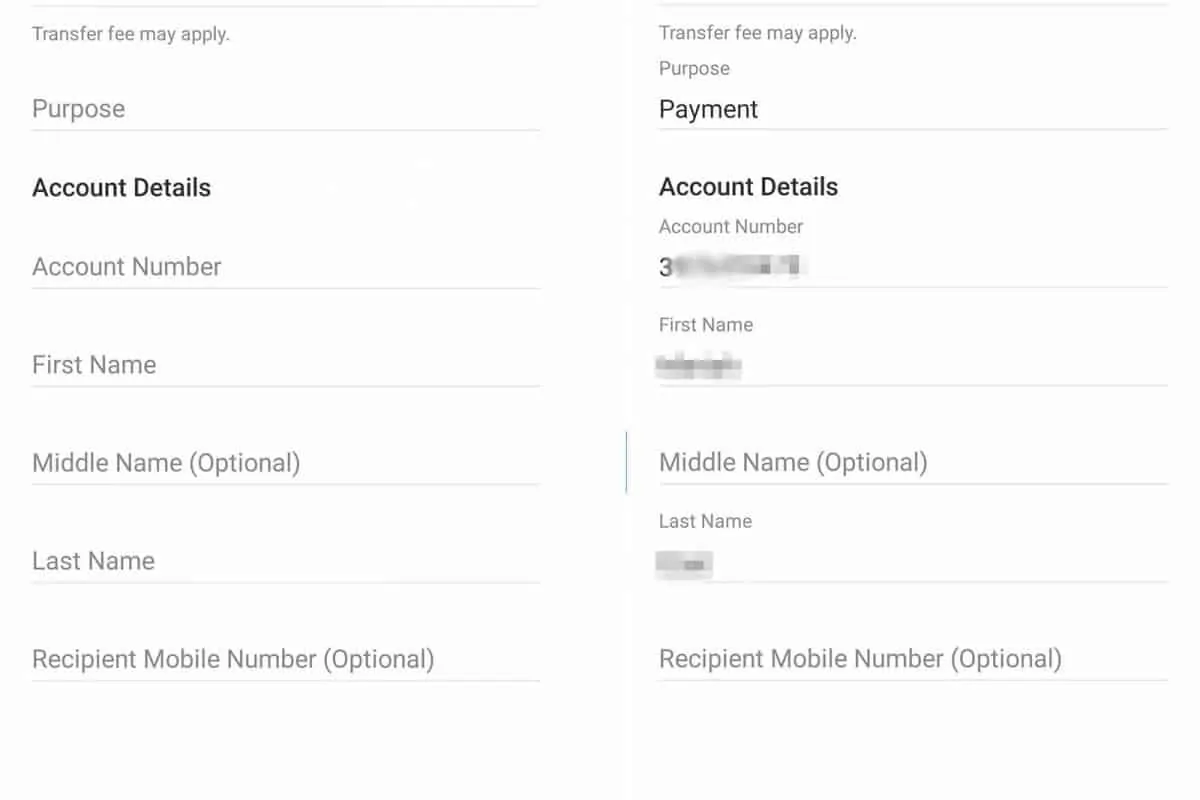Image resolution: width=1200 pixels, height=800 pixels.
Task: Click the blurred Account Number value
Action: coord(732,267)
